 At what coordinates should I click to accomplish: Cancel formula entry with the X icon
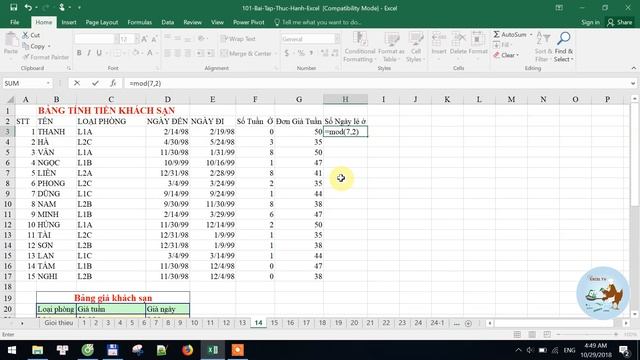coord(77,83)
